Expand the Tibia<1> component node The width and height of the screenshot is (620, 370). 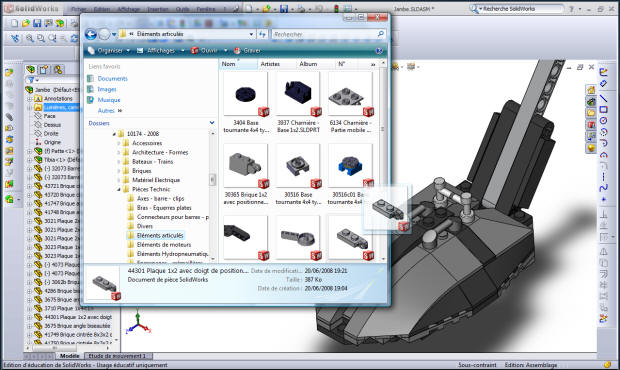pos(30,160)
